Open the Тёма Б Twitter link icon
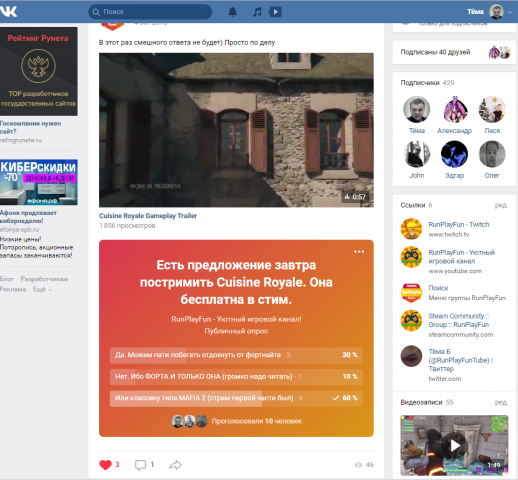The height and width of the screenshot is (480, 518). coord(411,356)
